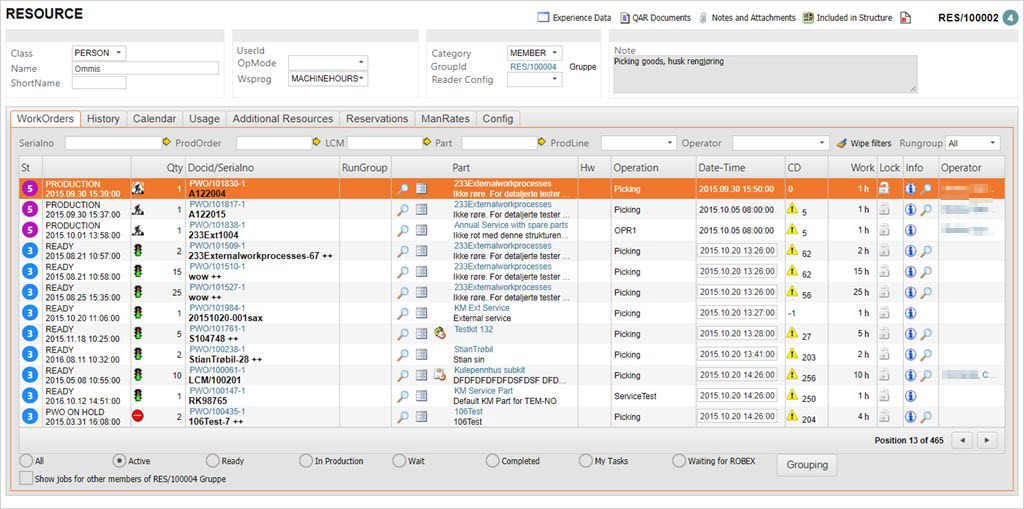Click info icon in the PWO/101509-1 row
Viewport: 1024px width, 509px height.
[910, 250]
